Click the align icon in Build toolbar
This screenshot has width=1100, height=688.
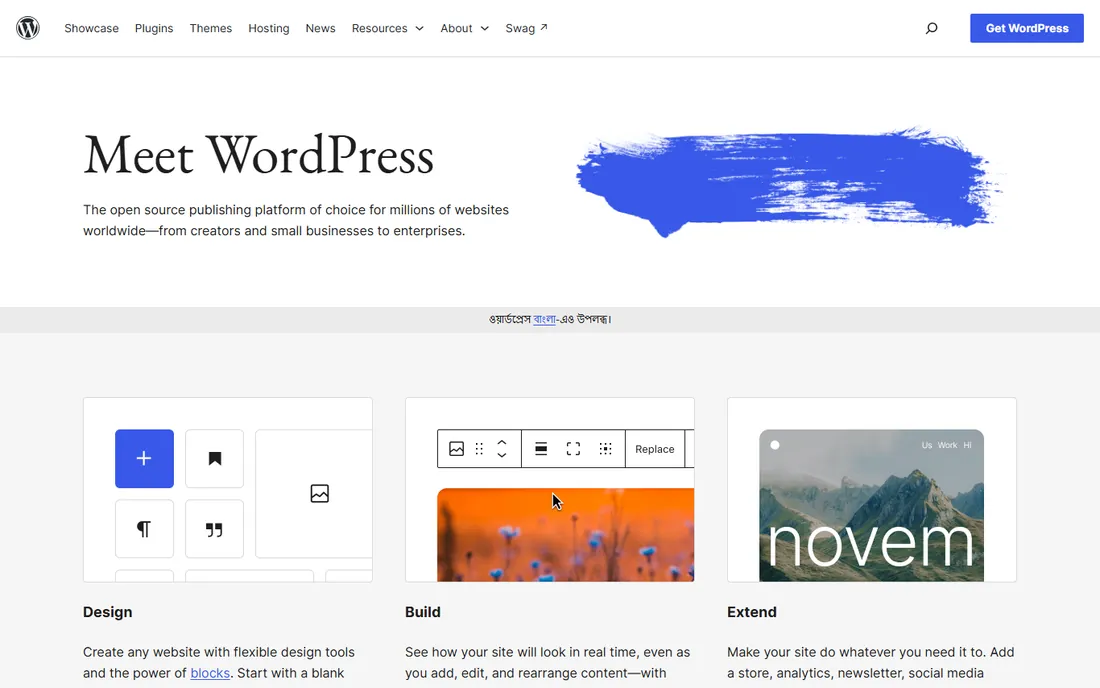(541, 449)
